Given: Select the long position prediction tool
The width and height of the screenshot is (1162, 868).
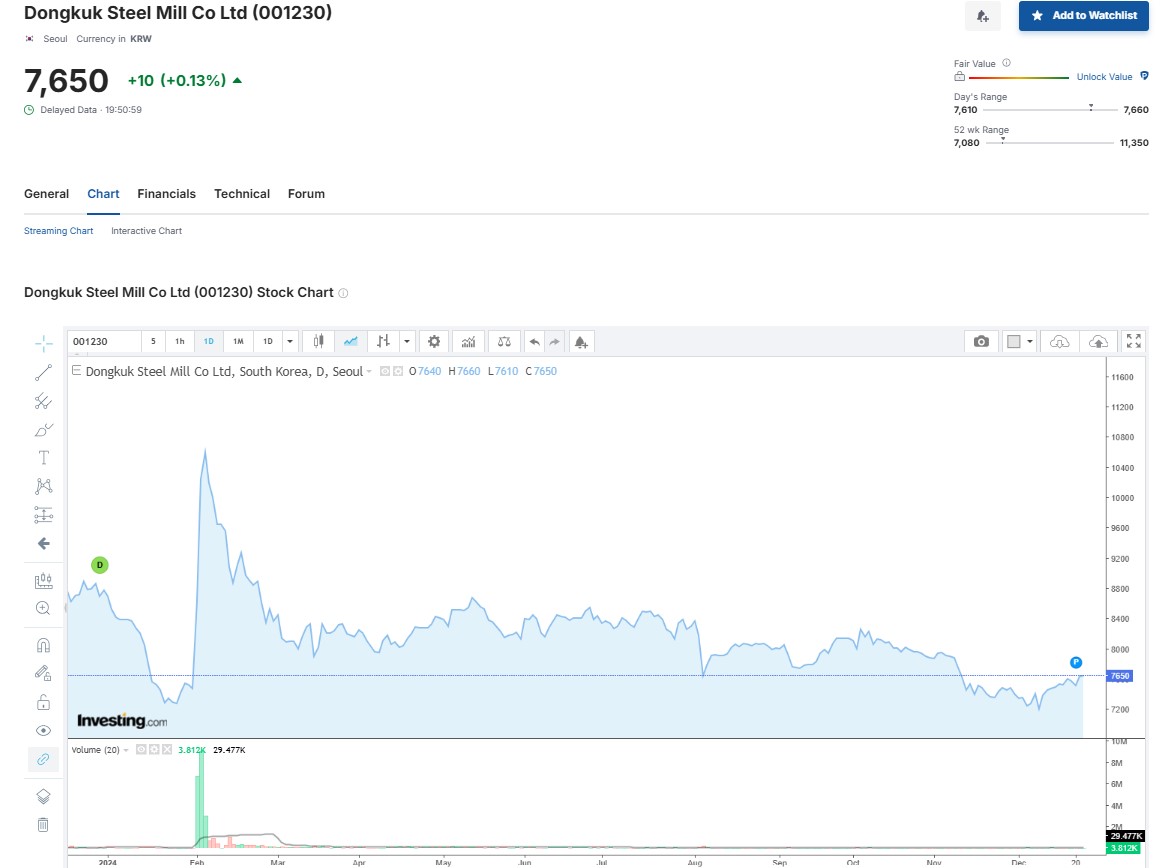Looking at the screenshot, I should click(x=43, y=514).
